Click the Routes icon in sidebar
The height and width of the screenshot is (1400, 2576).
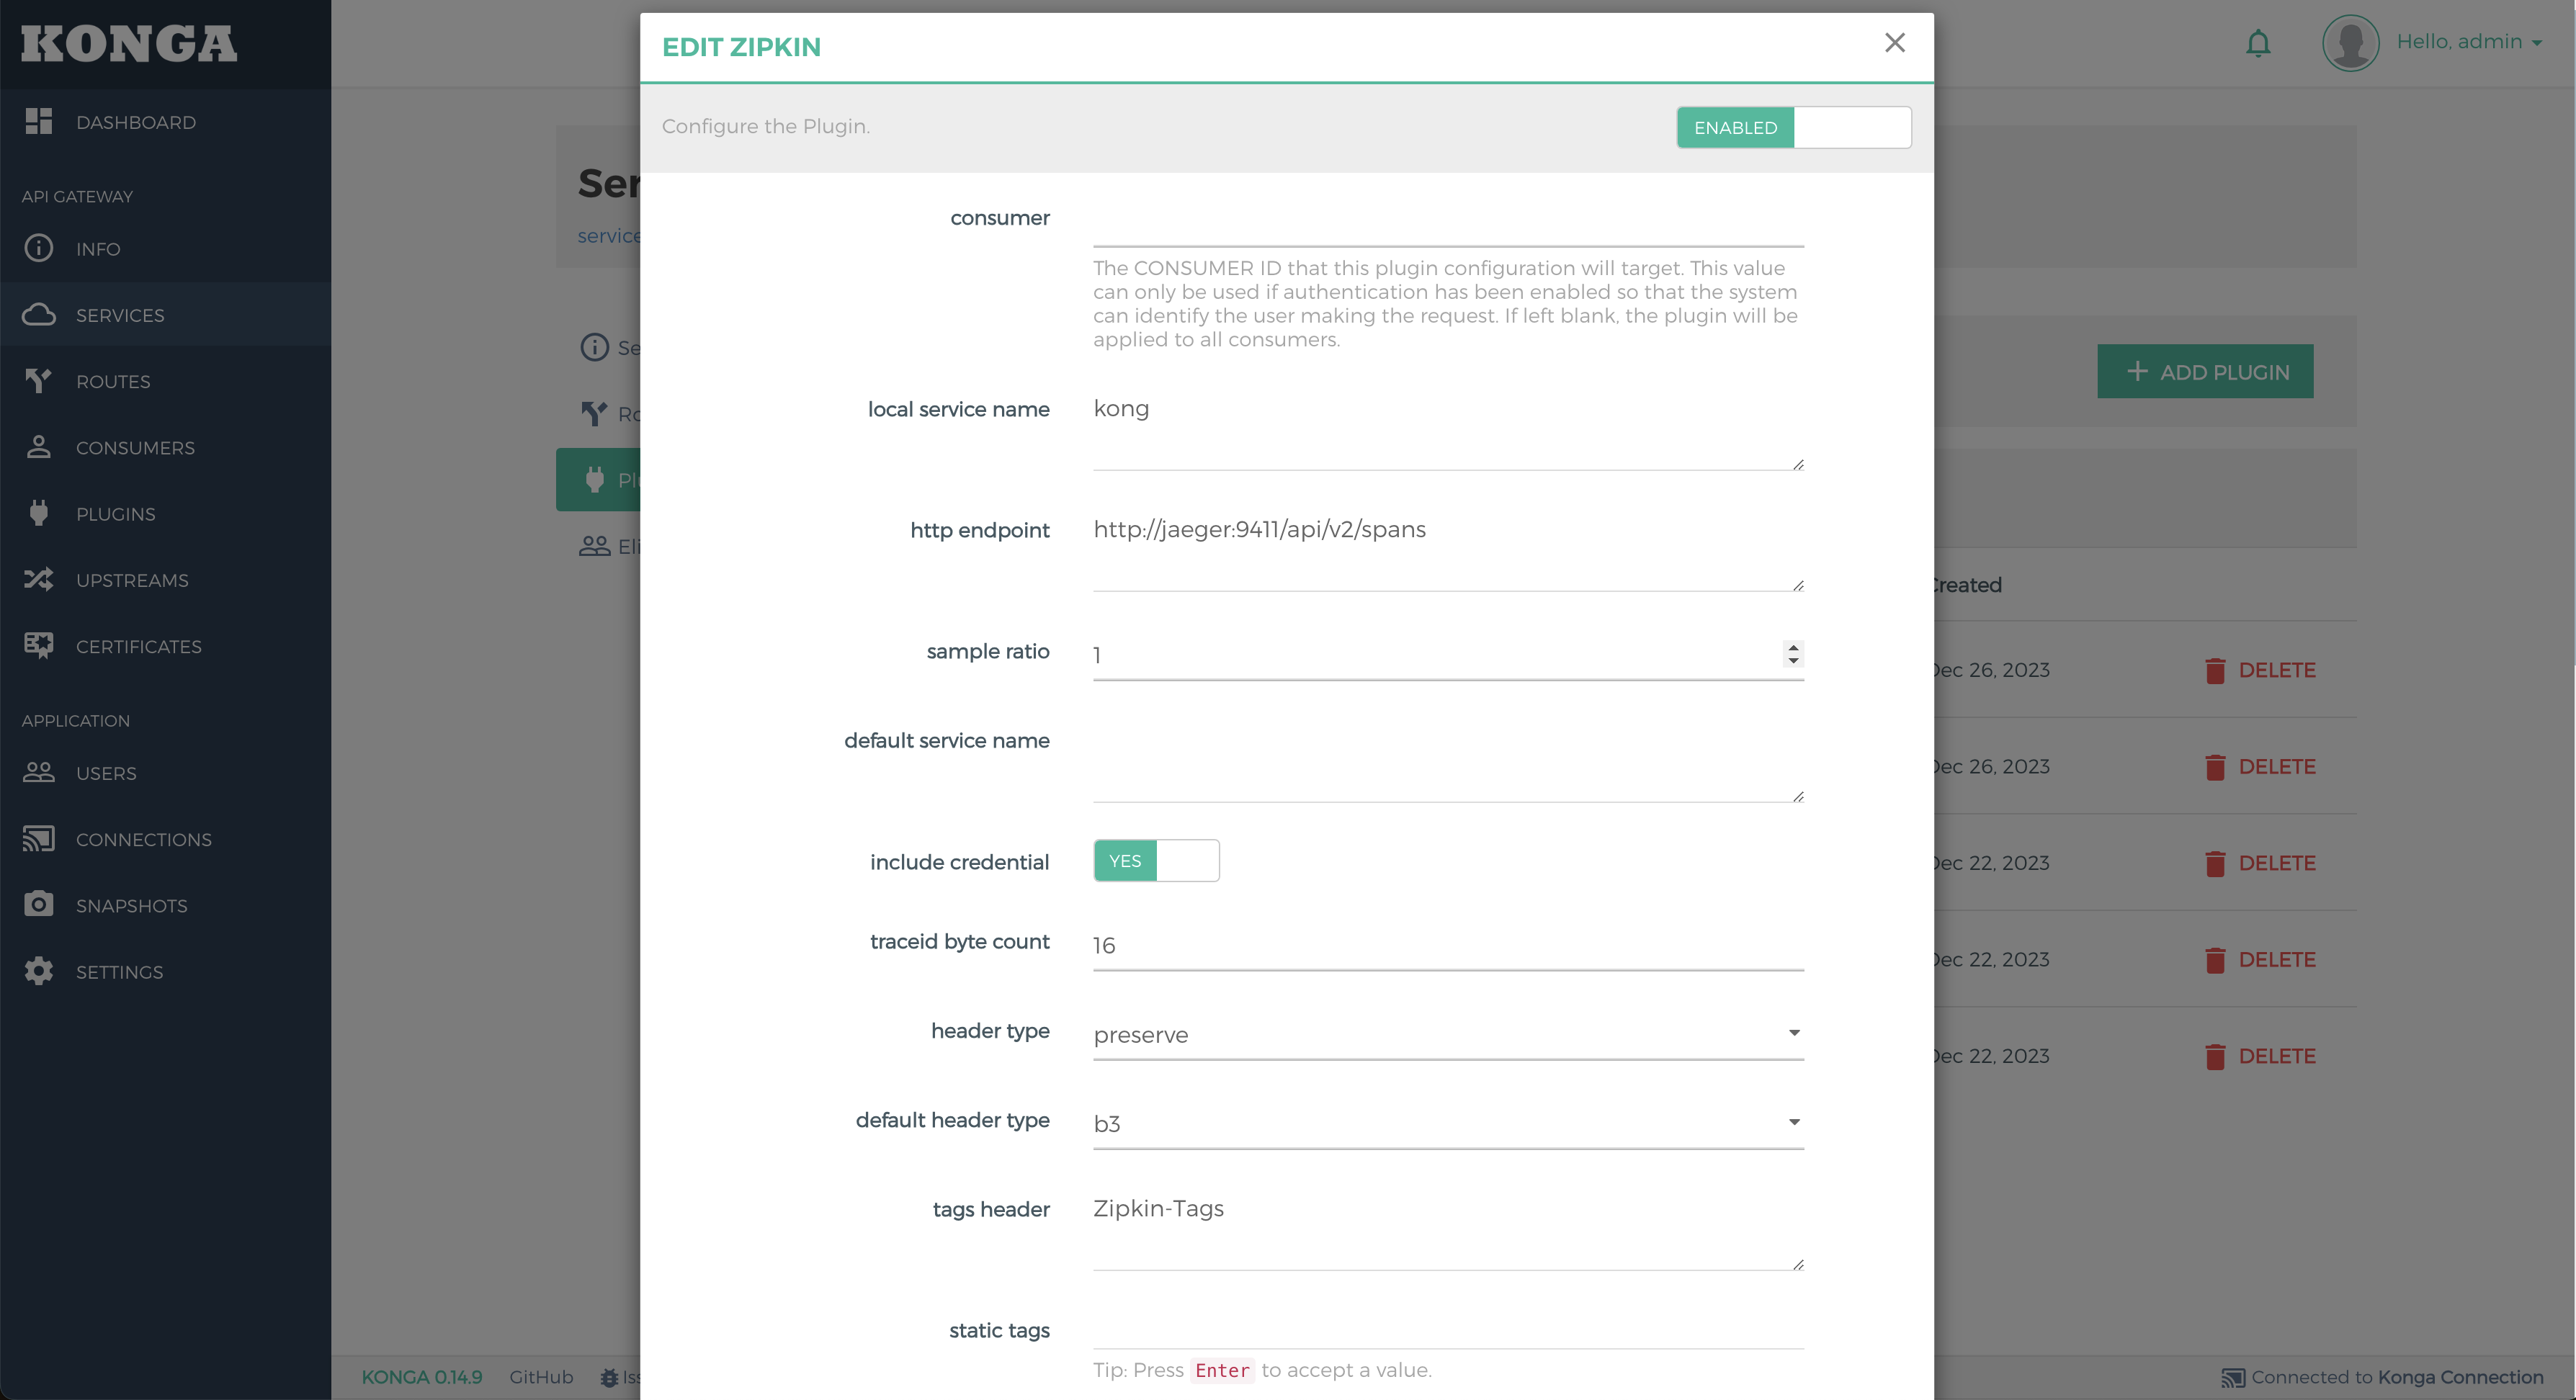[38, 380]
